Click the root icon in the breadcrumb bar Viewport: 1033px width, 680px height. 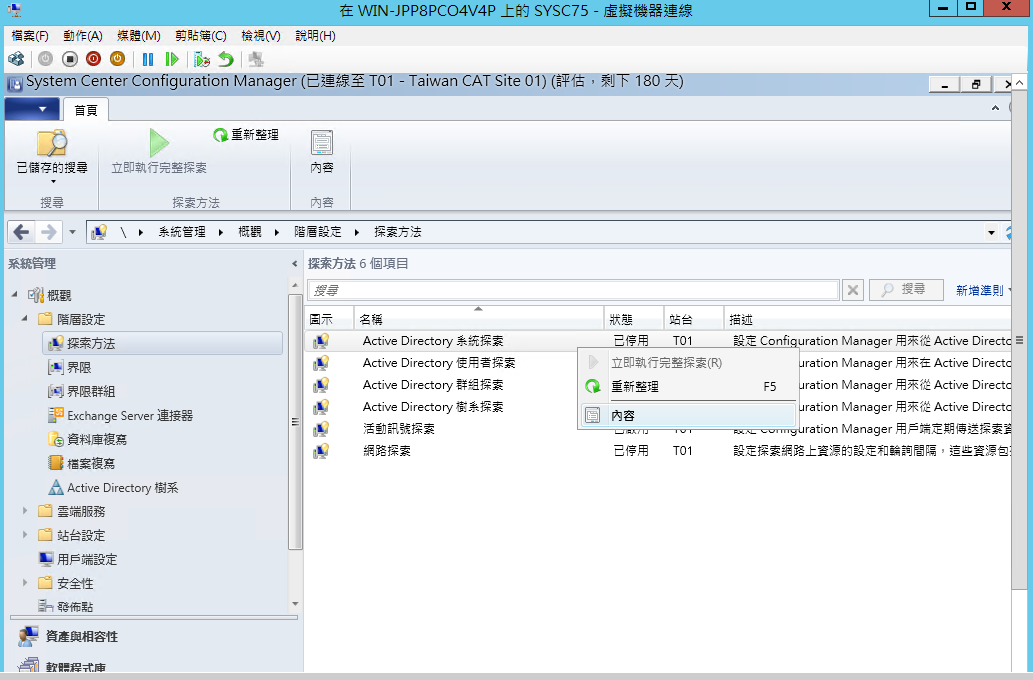click(99, 232)
